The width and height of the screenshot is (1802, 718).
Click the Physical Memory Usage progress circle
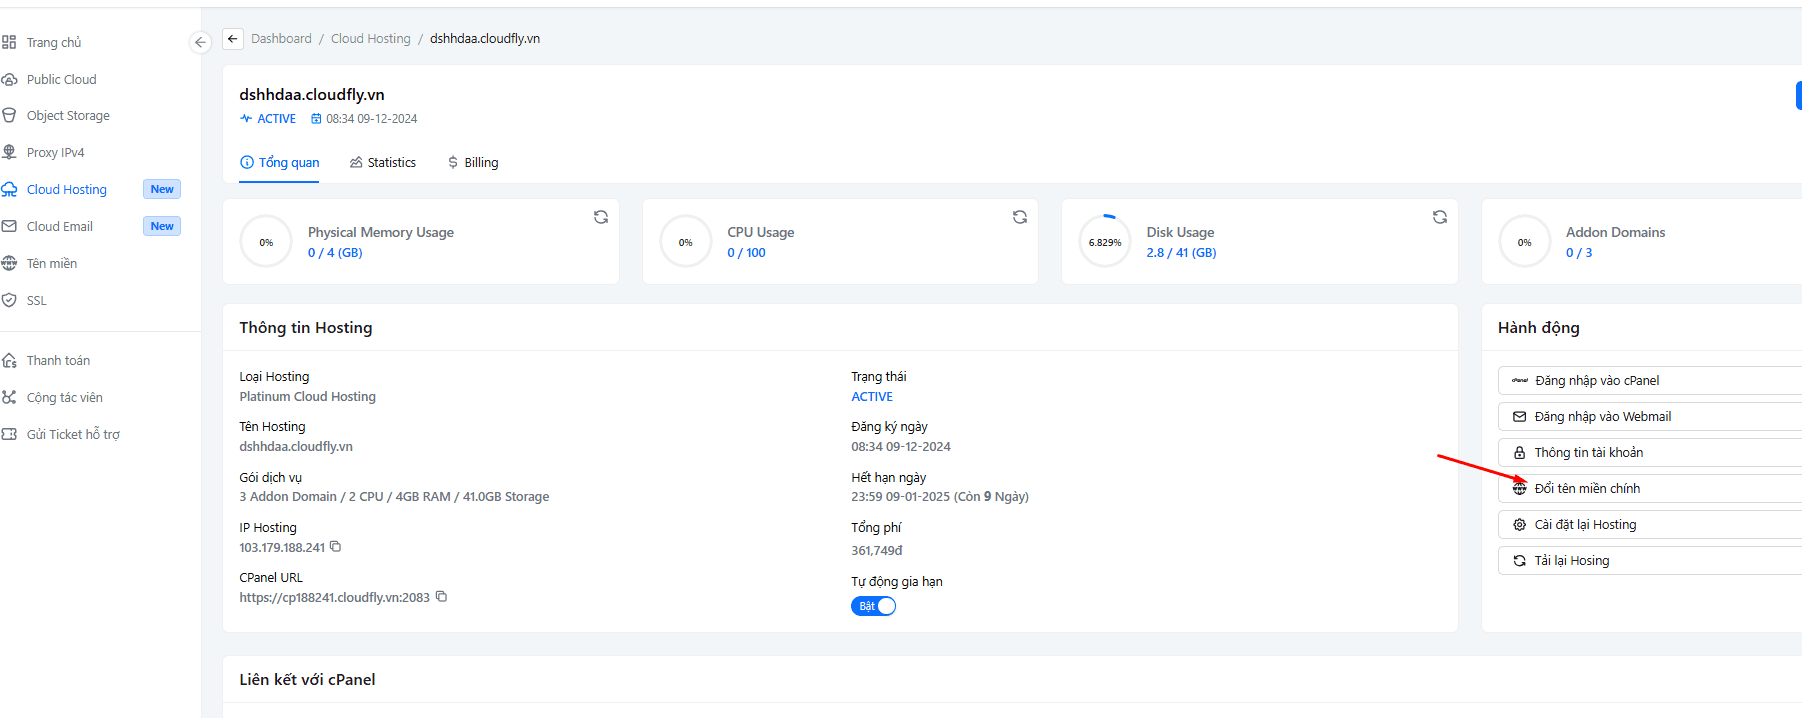(x=266, y=242)
